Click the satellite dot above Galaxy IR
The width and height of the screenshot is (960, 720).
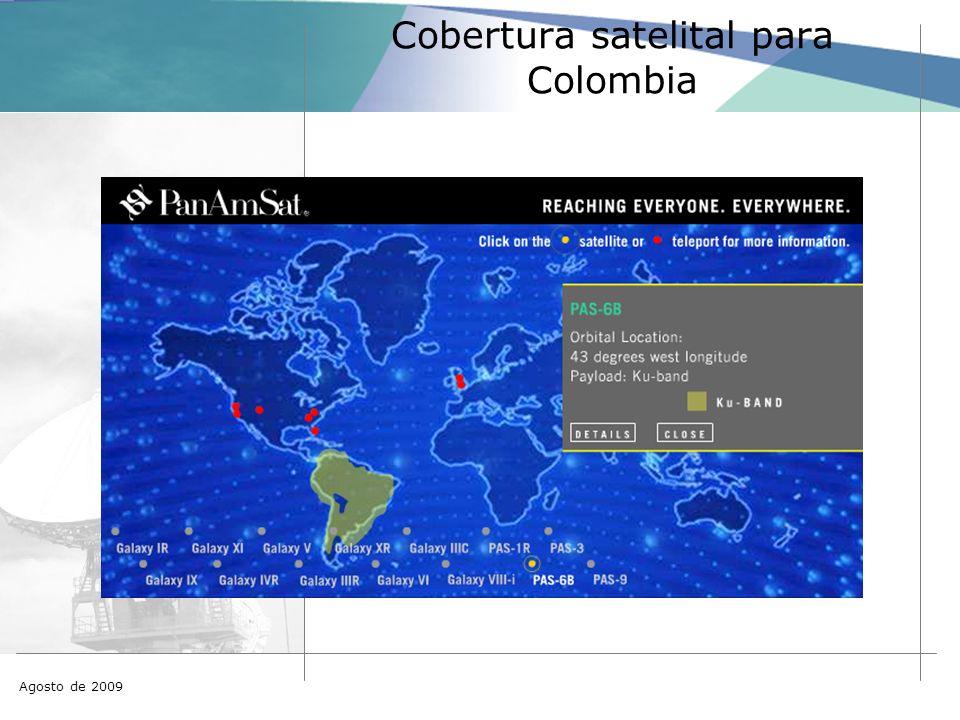point(115,531)
